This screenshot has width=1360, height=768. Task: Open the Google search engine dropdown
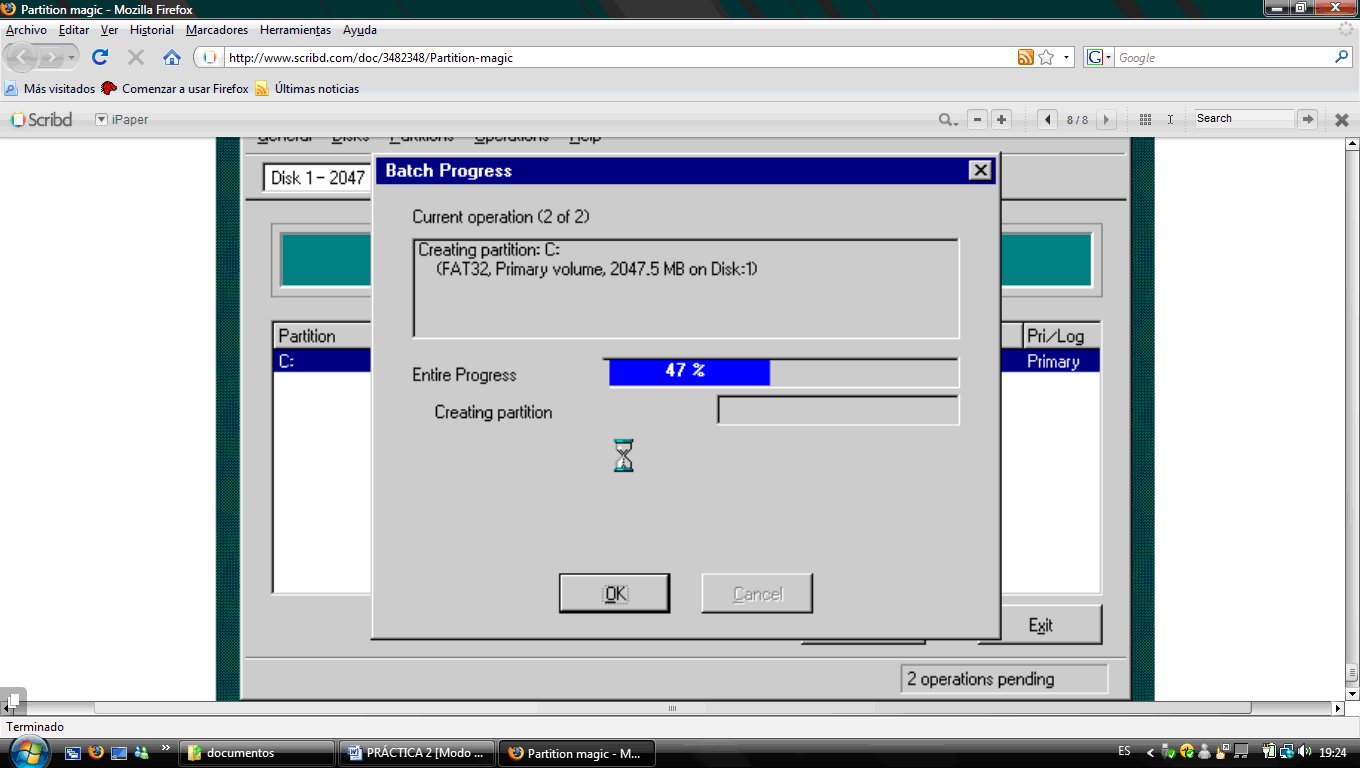pyautogui.click(x=1098, y=57)
